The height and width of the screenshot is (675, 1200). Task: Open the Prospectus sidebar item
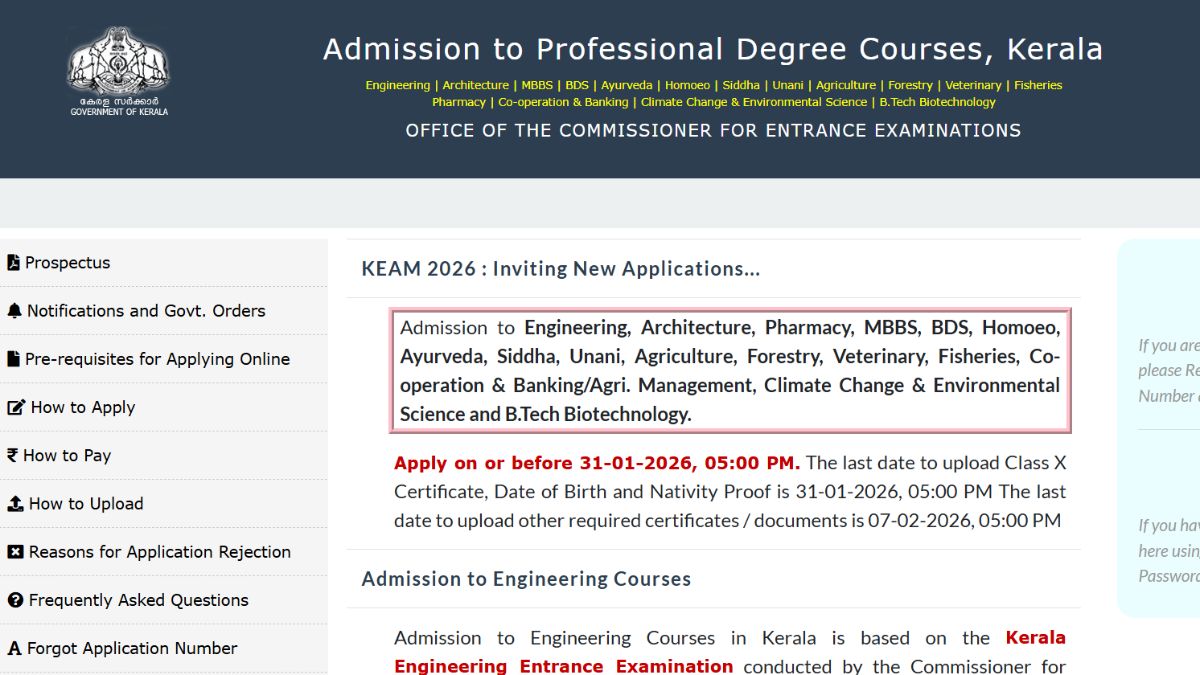coord(68,263)
